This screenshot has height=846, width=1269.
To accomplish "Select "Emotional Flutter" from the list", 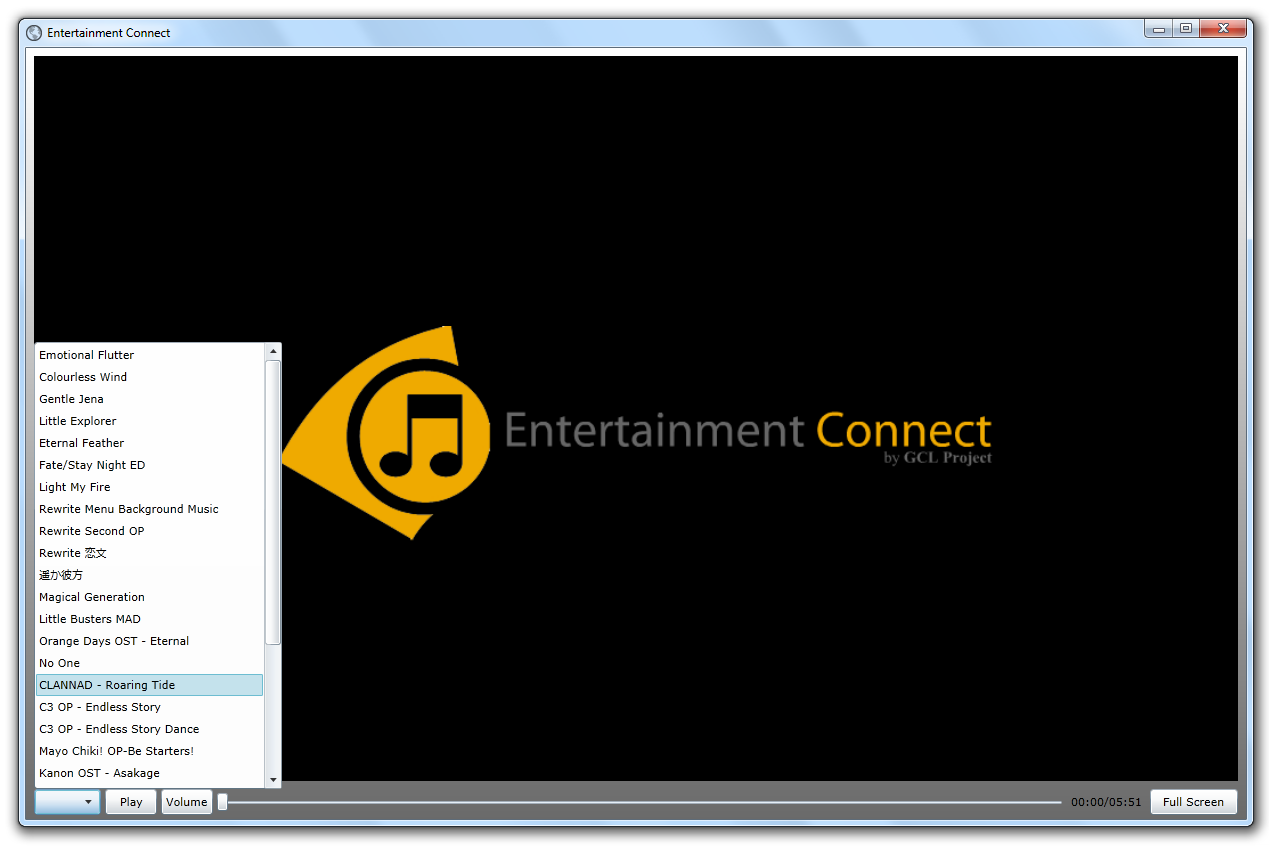I will point(86,355).
